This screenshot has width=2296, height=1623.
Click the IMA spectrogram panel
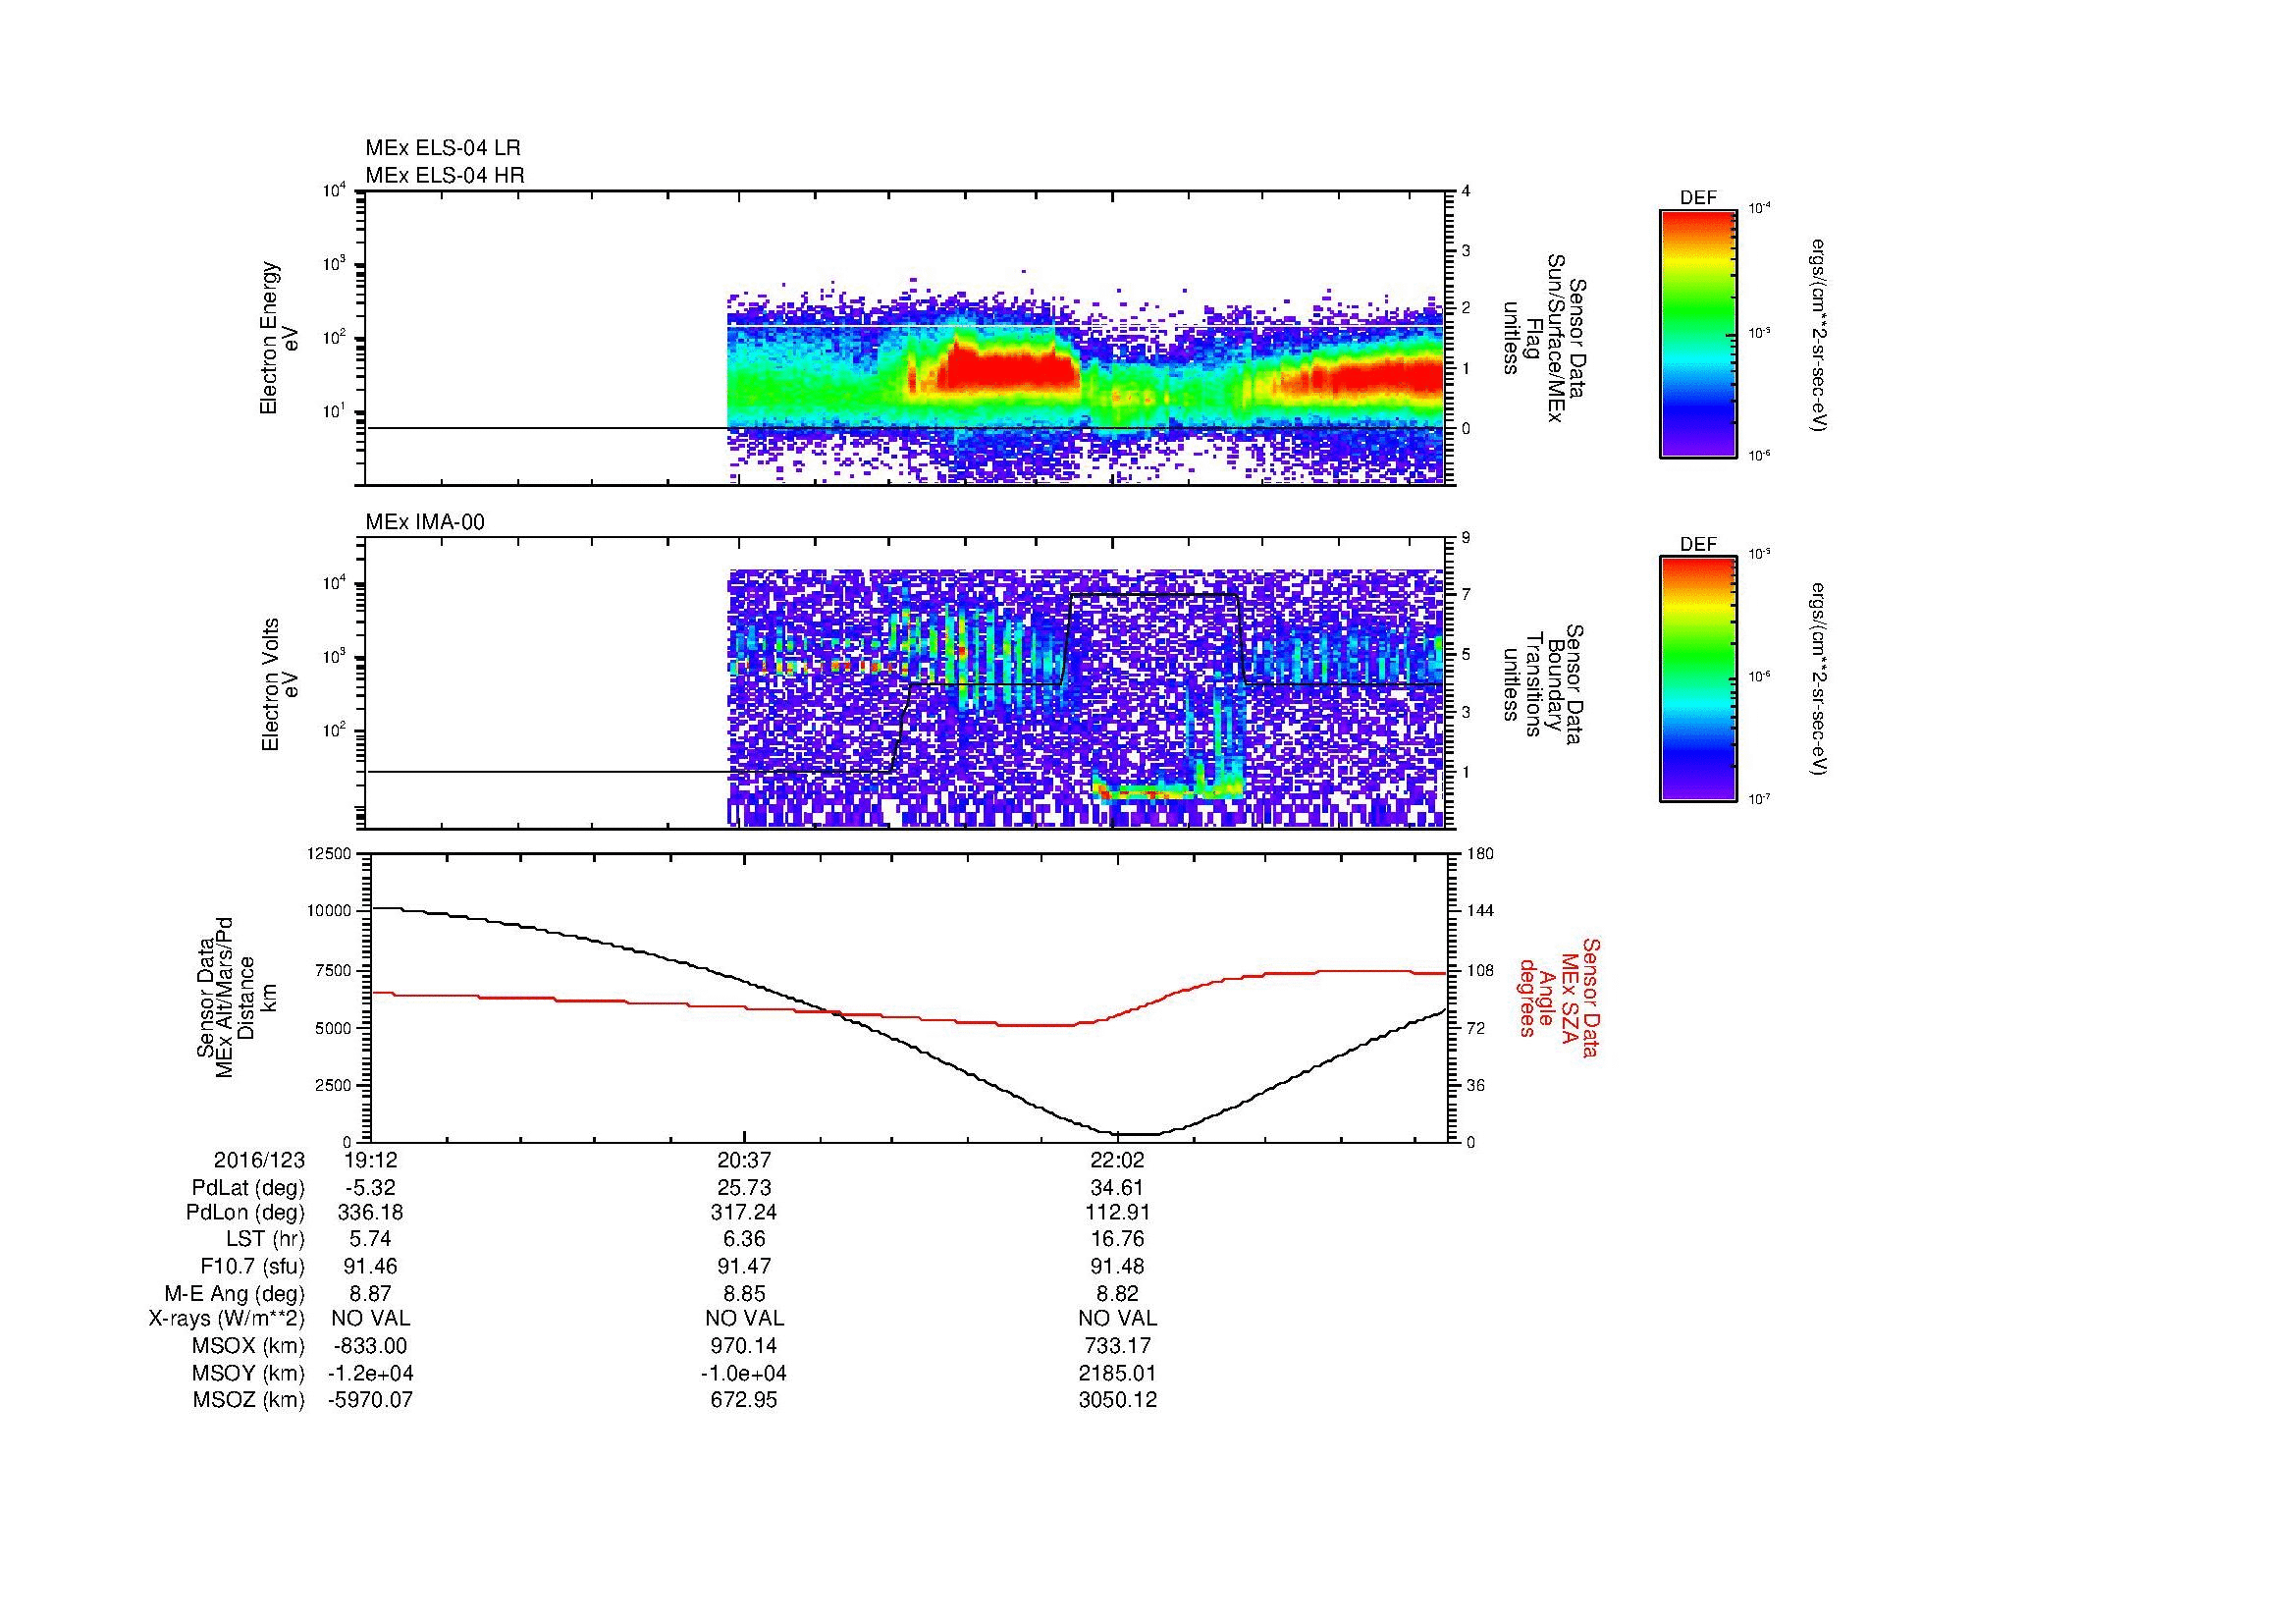tap(906, 683)
